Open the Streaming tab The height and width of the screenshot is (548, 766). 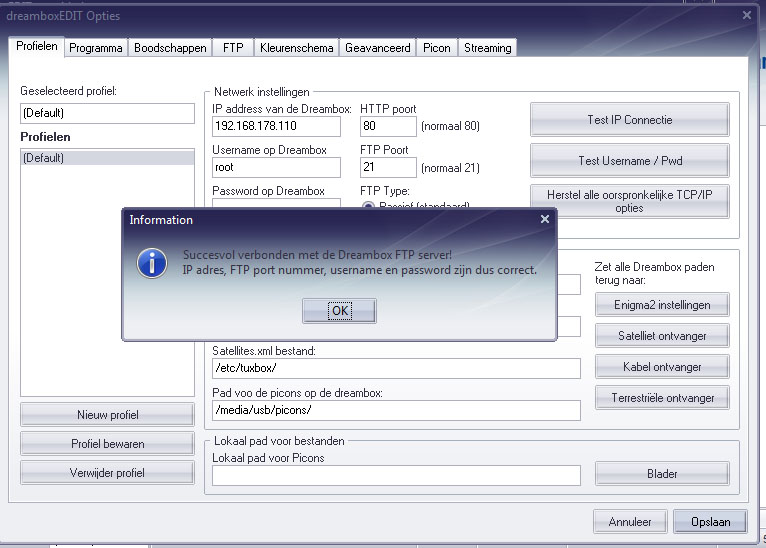coord(488,48)
